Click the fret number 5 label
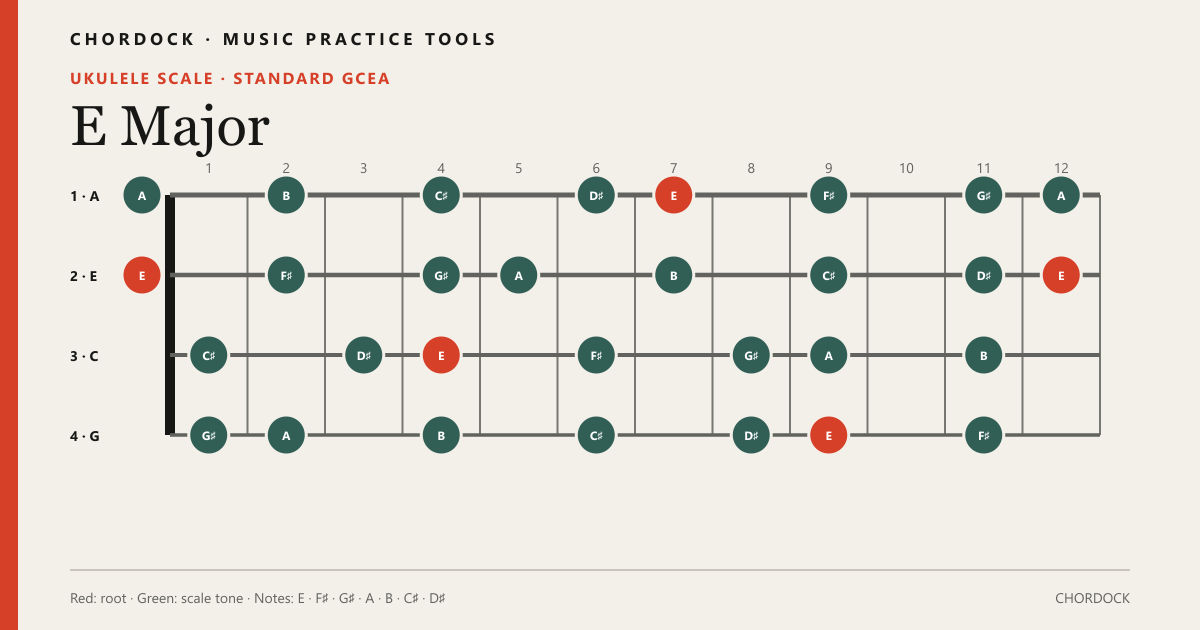Viewport: 1200px width, 630px height. tap(518, 168)
